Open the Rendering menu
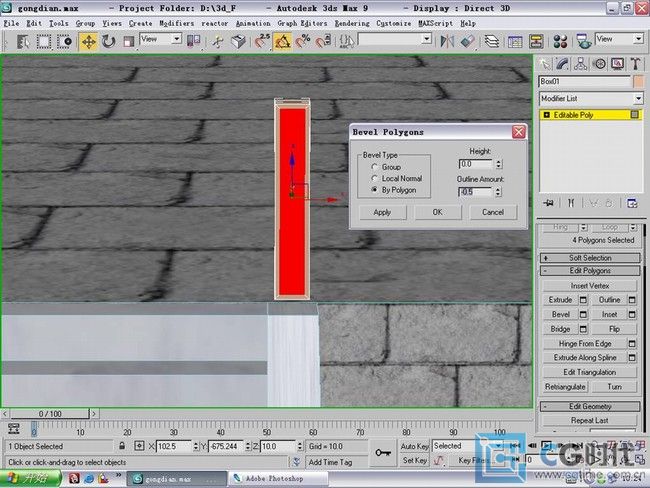Viewport: 650px width, 488px height. coord(352,24)
